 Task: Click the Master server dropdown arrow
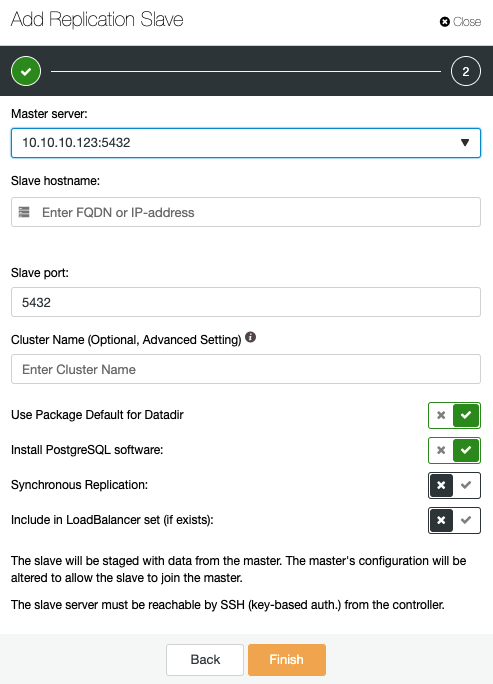click(465, 143)
